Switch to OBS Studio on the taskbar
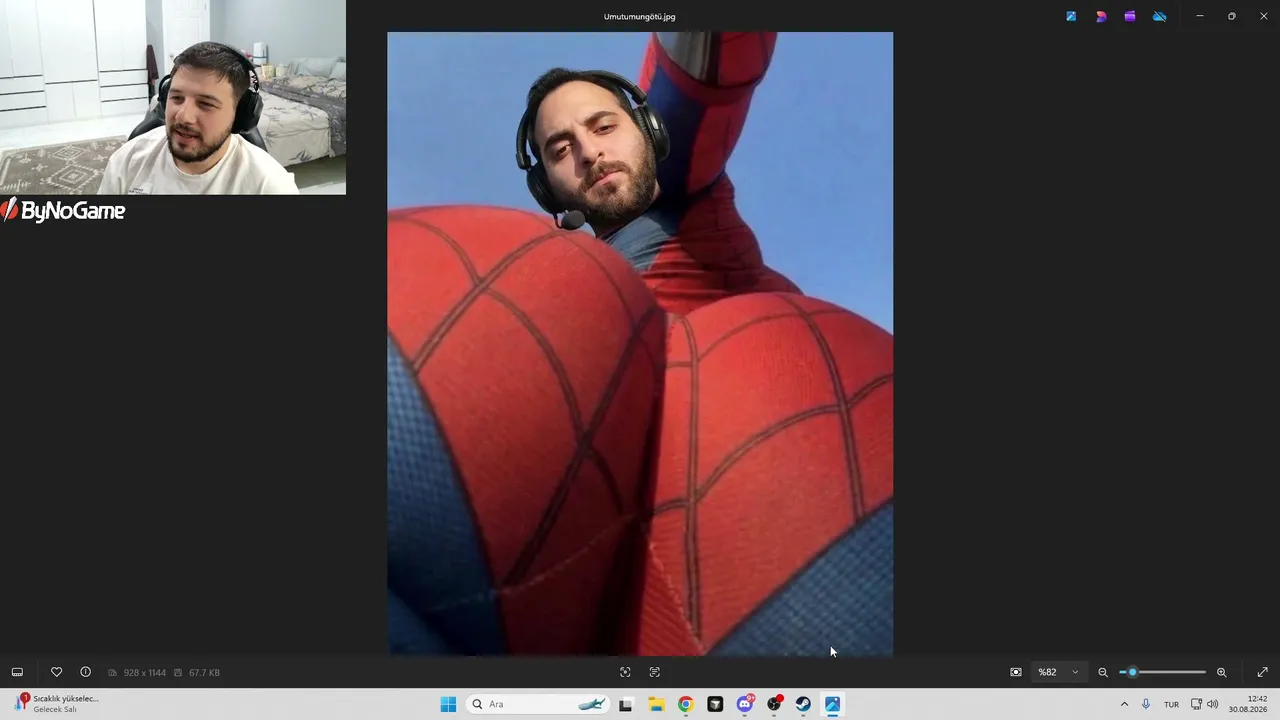 tap(774, 704)
